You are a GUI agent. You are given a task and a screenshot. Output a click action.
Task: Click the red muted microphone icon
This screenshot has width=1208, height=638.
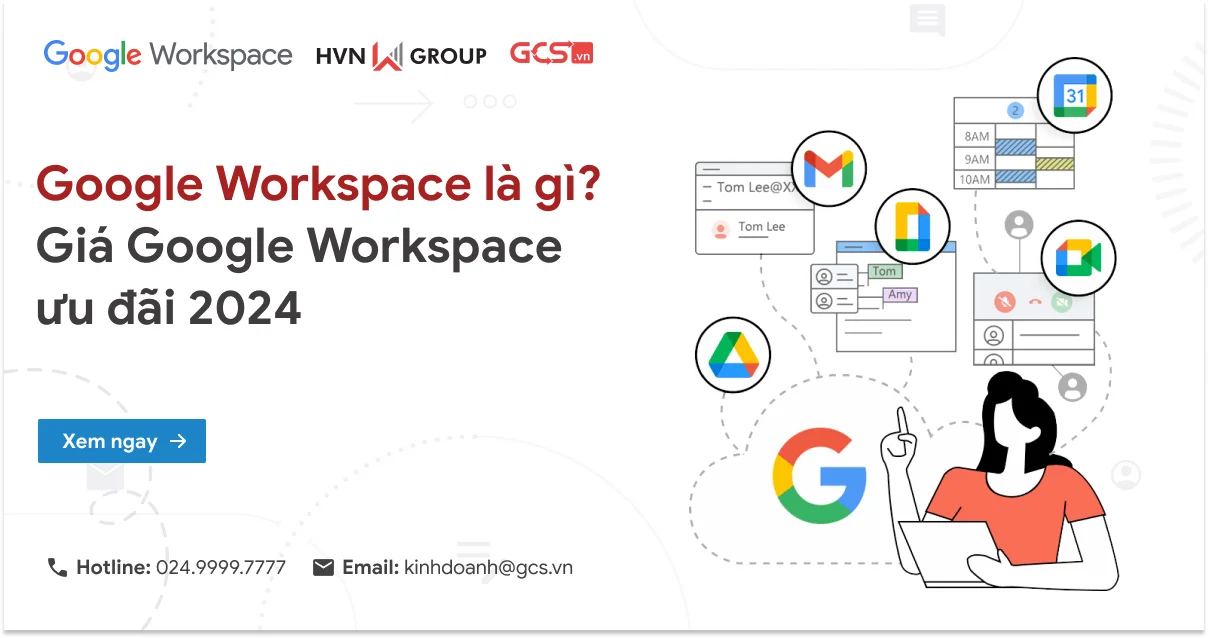point(1004,301)
